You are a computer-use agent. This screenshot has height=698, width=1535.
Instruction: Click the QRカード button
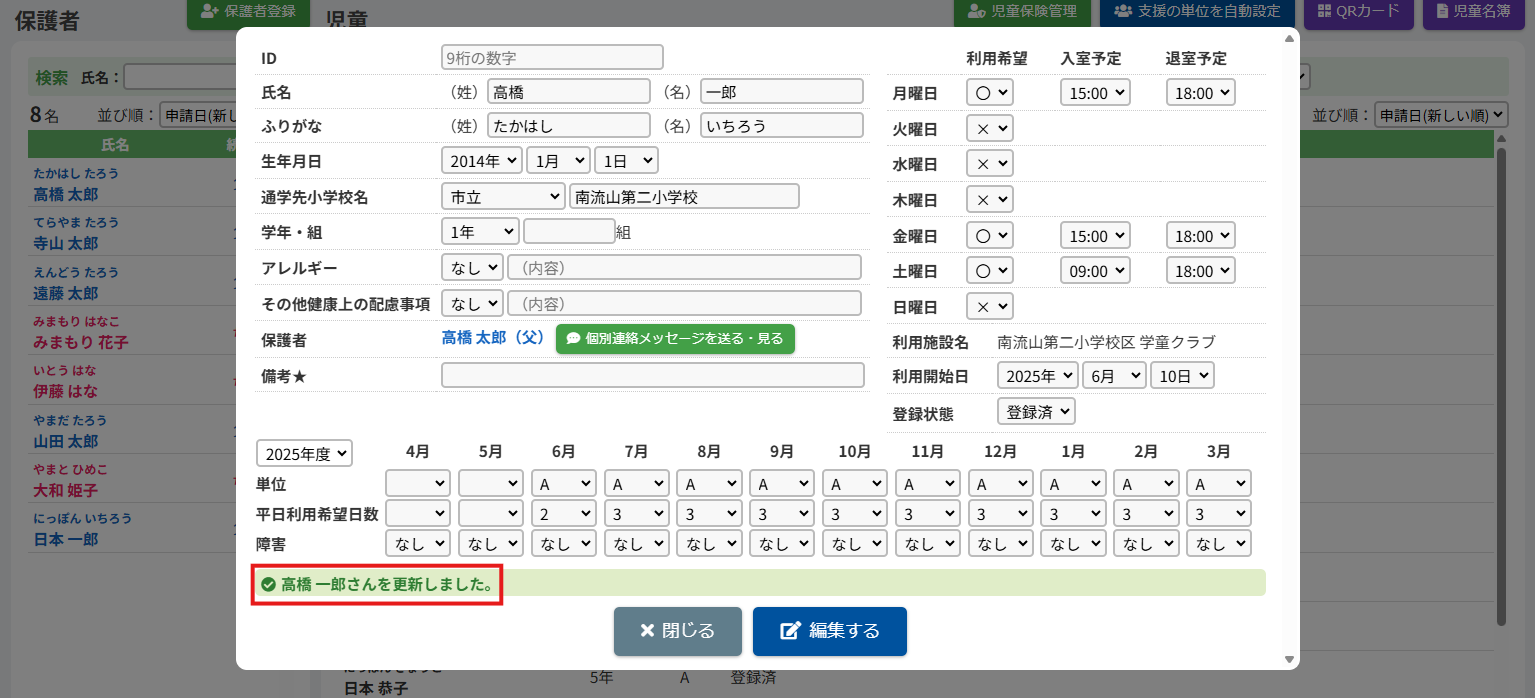(x=1357, y=12)
